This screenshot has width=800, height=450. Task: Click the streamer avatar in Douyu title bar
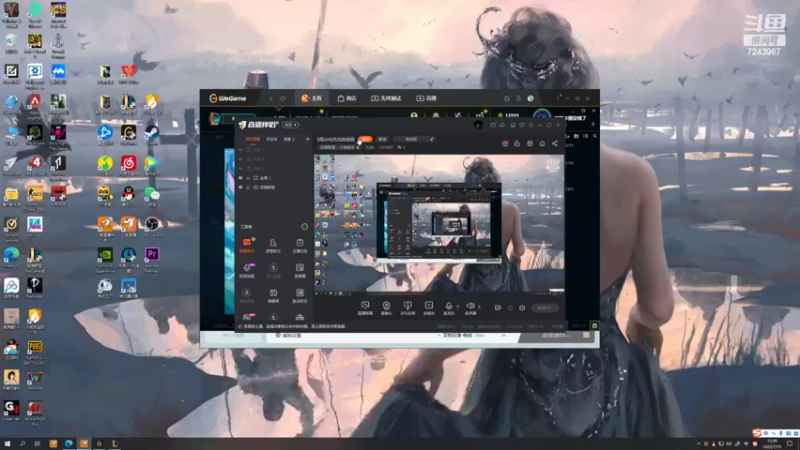coord(478,125)
